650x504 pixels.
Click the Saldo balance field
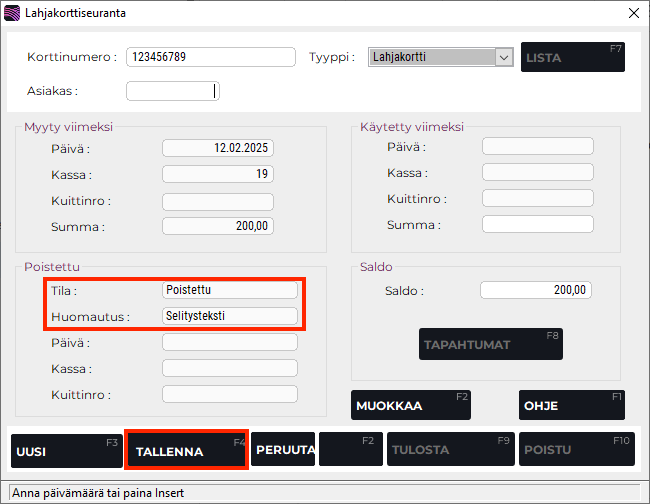(x=537, y=291)
